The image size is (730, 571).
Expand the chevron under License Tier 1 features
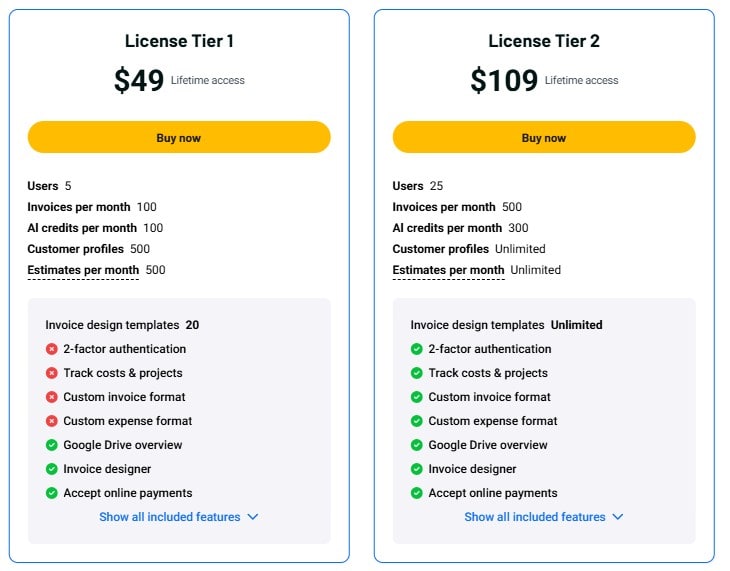coord(253,517)
